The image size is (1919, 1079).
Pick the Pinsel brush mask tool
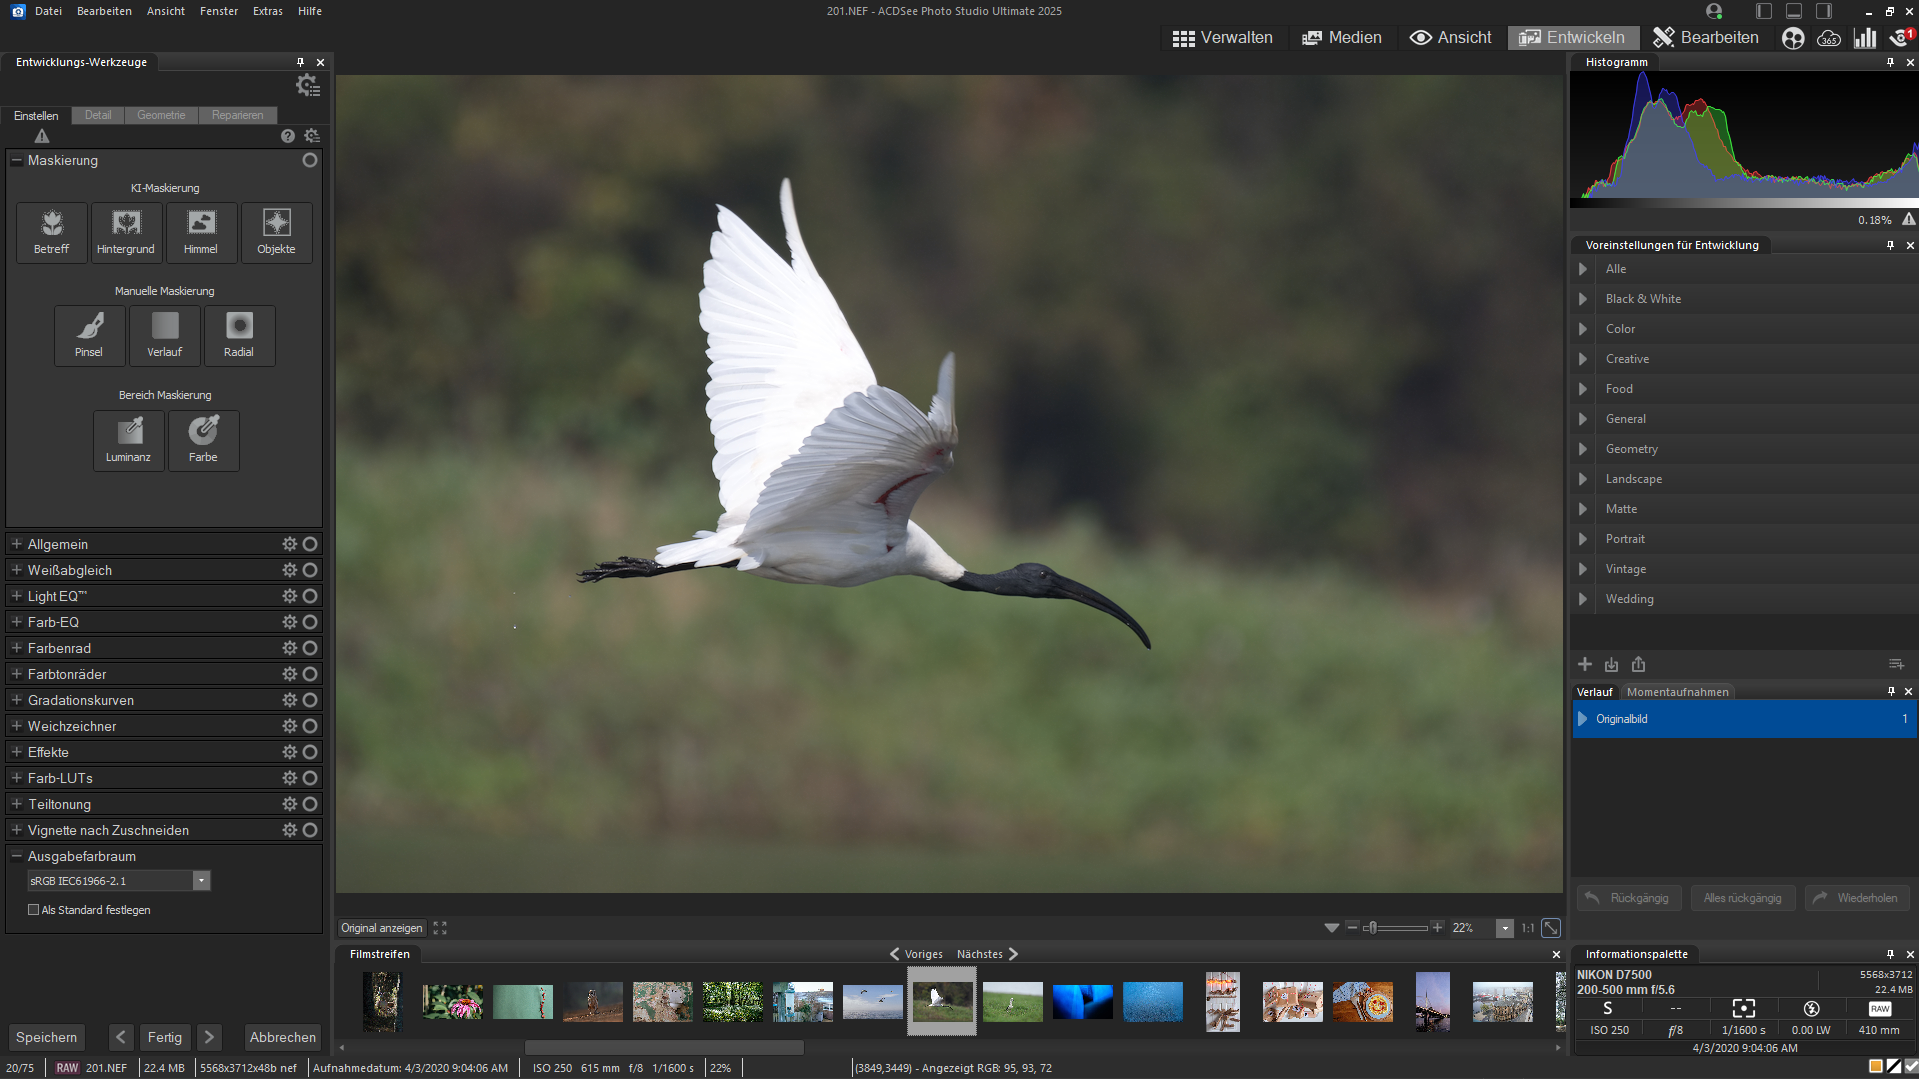coord(89,335)
